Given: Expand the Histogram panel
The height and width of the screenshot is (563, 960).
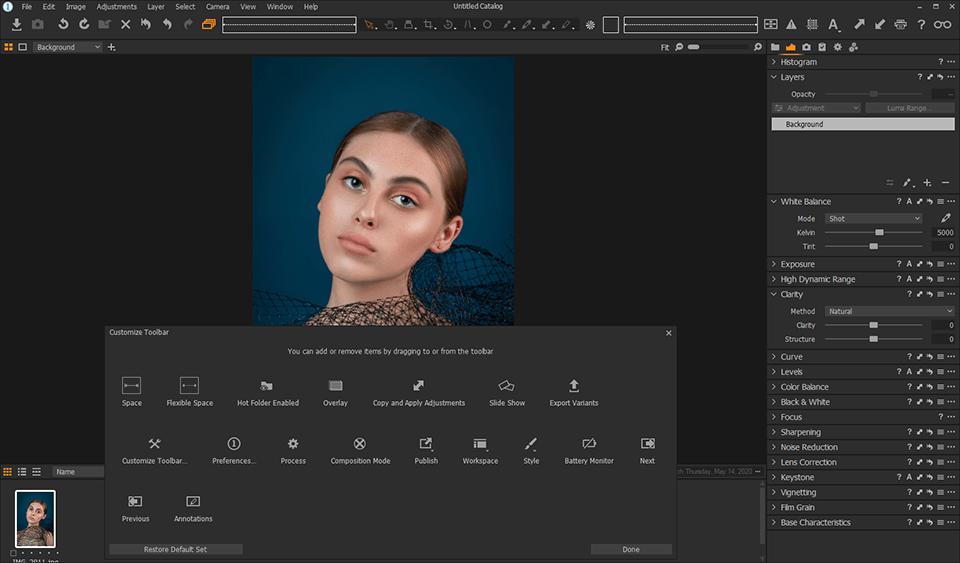Looking at the screenshot, I should tap(774, 62).
